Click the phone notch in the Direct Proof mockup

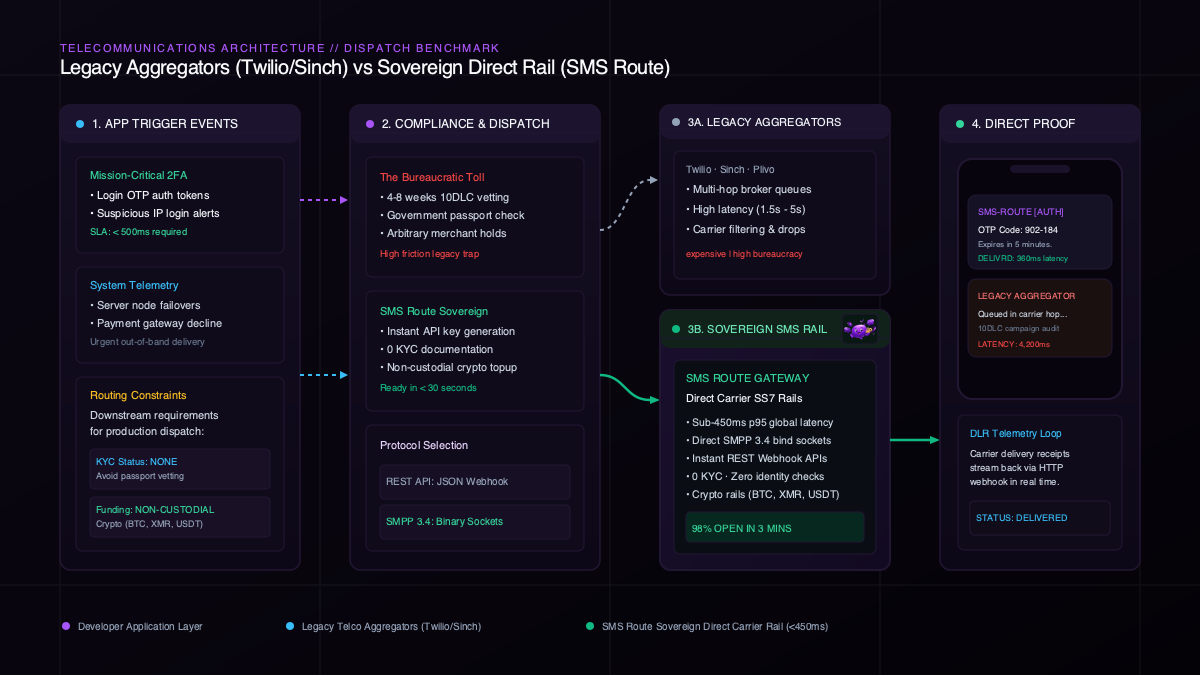click(x=1040, y=169)
